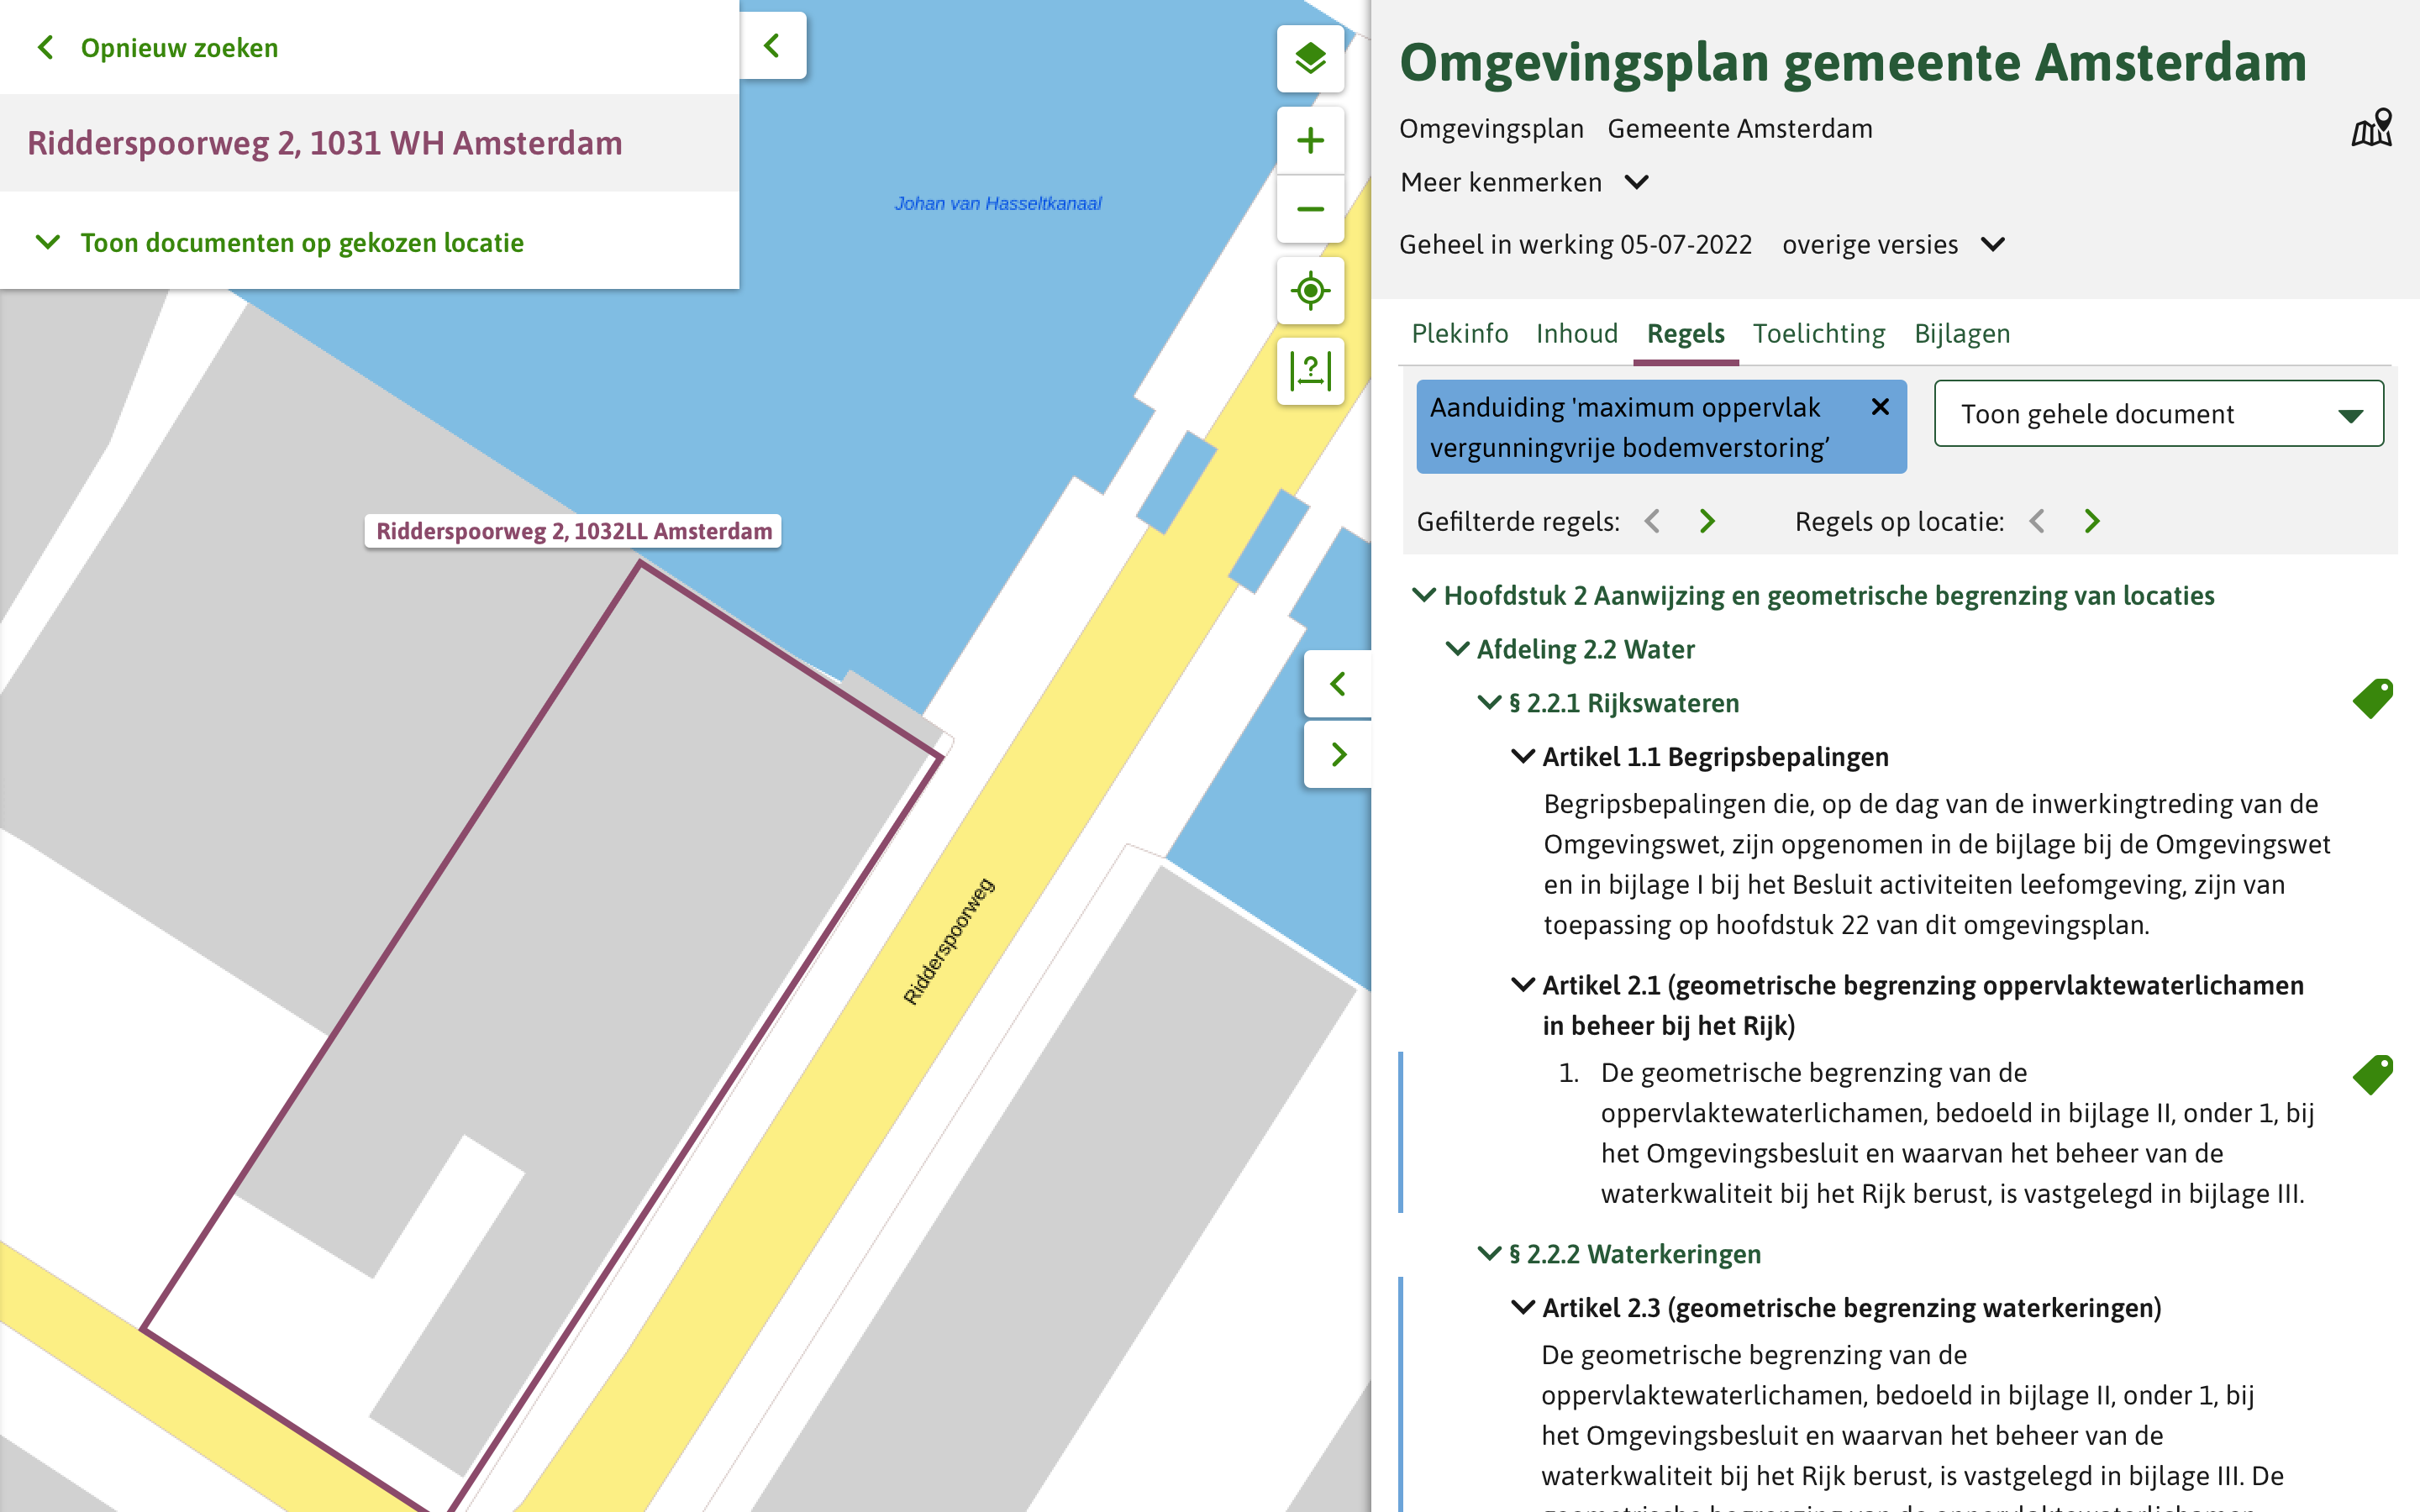Expand 'Meer kenmerken' details
2420x1512 pixels.
(1525, 182)
